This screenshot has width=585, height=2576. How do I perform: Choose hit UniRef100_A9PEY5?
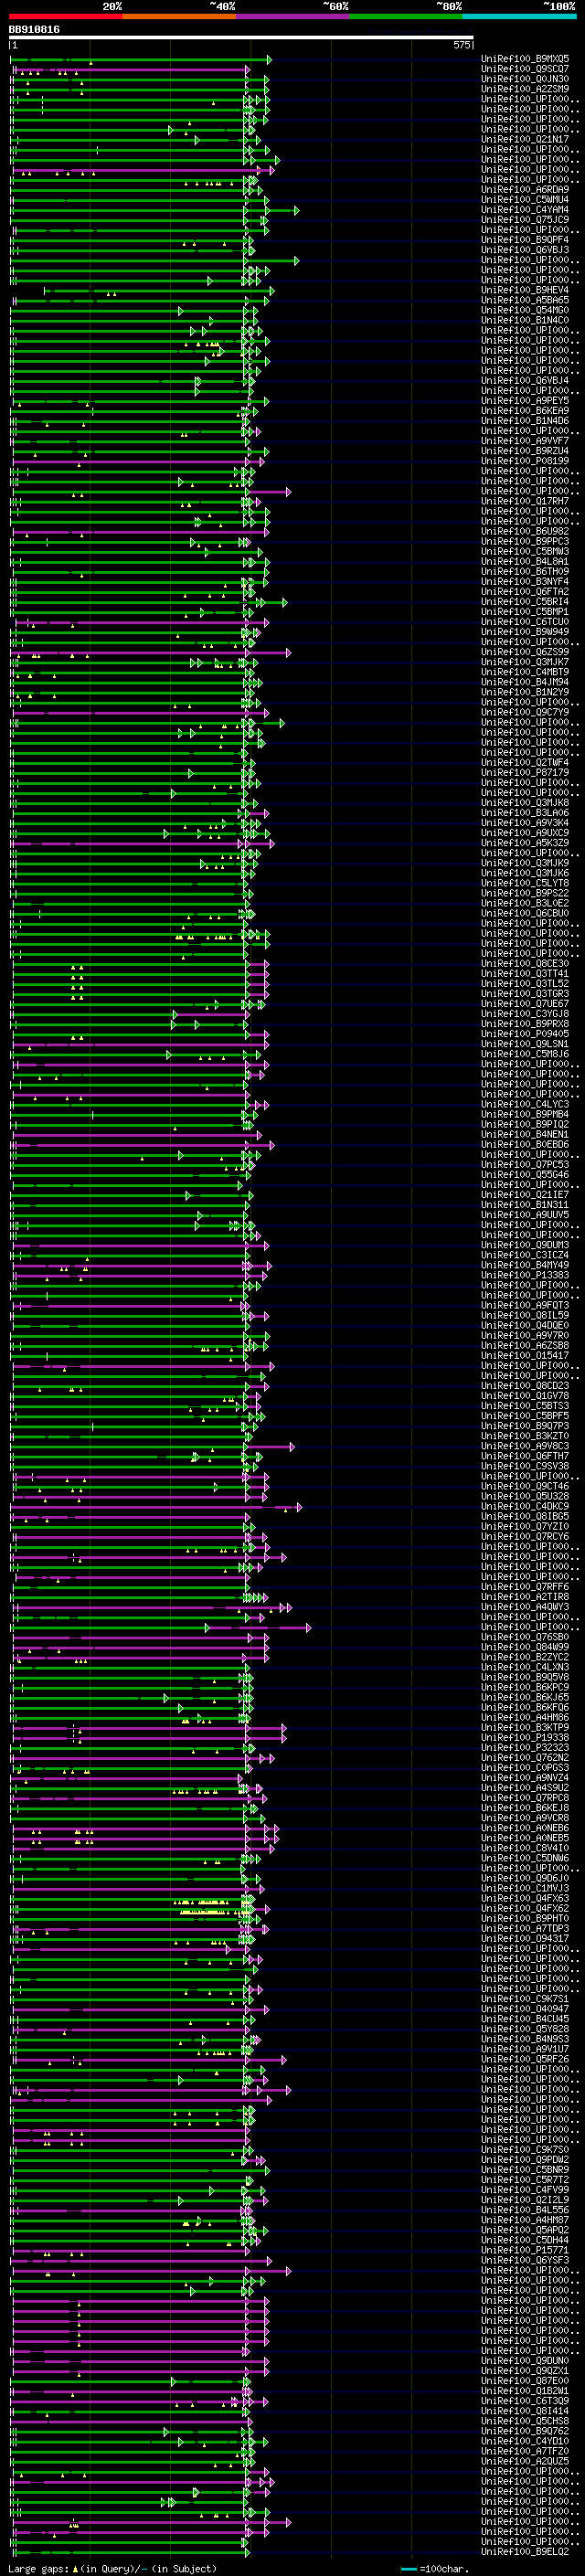(525, 401)
